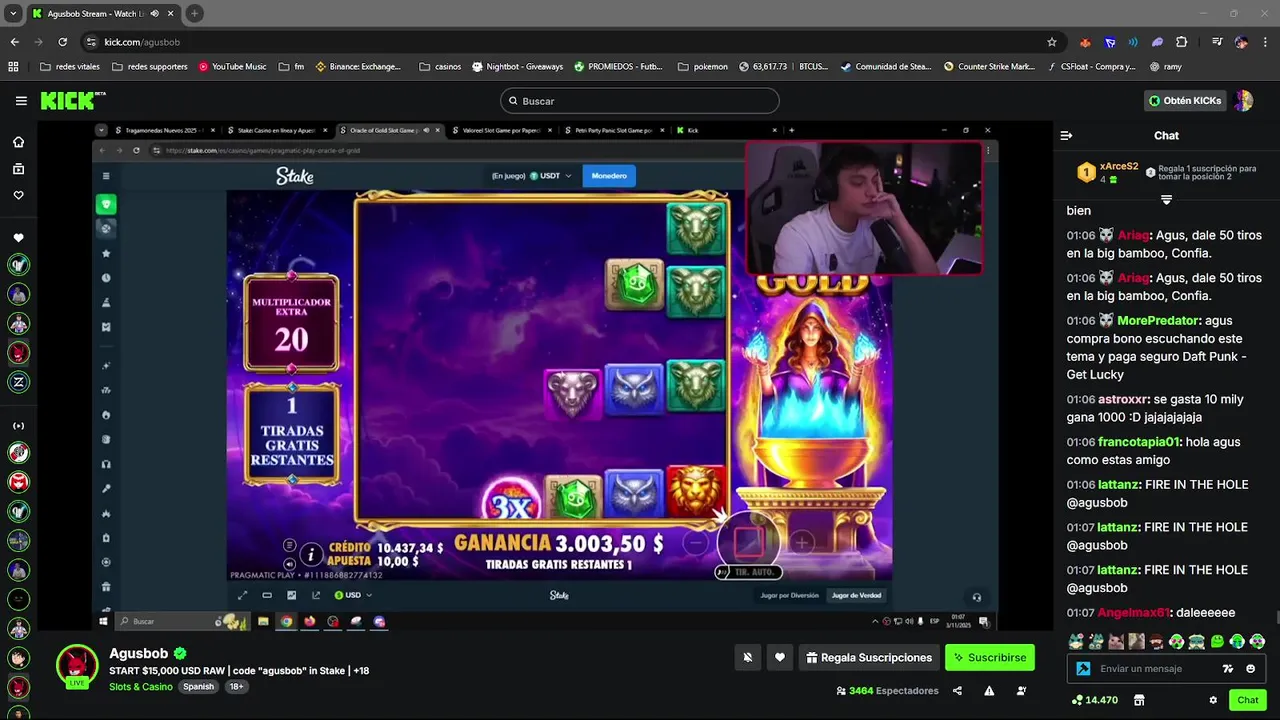Open Nightbot - Giveaways bookmark
The image size is (1280, 720).
pyautogui.click(x=517, y=67)
